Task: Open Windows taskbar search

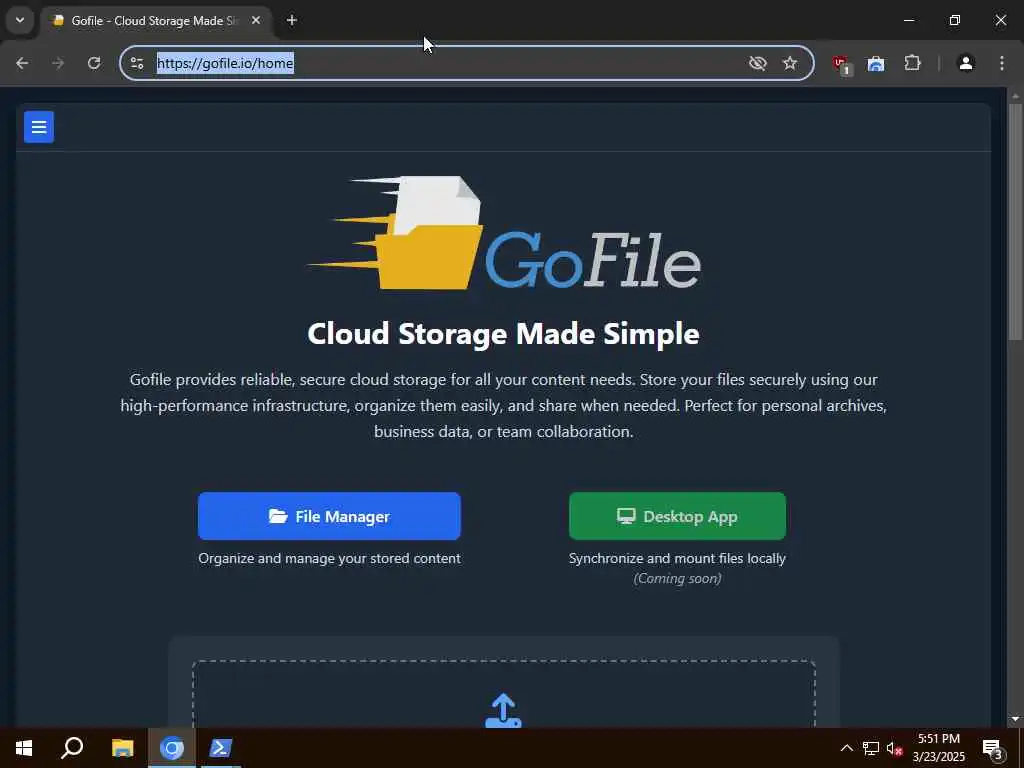Action: tap(72, 748)
